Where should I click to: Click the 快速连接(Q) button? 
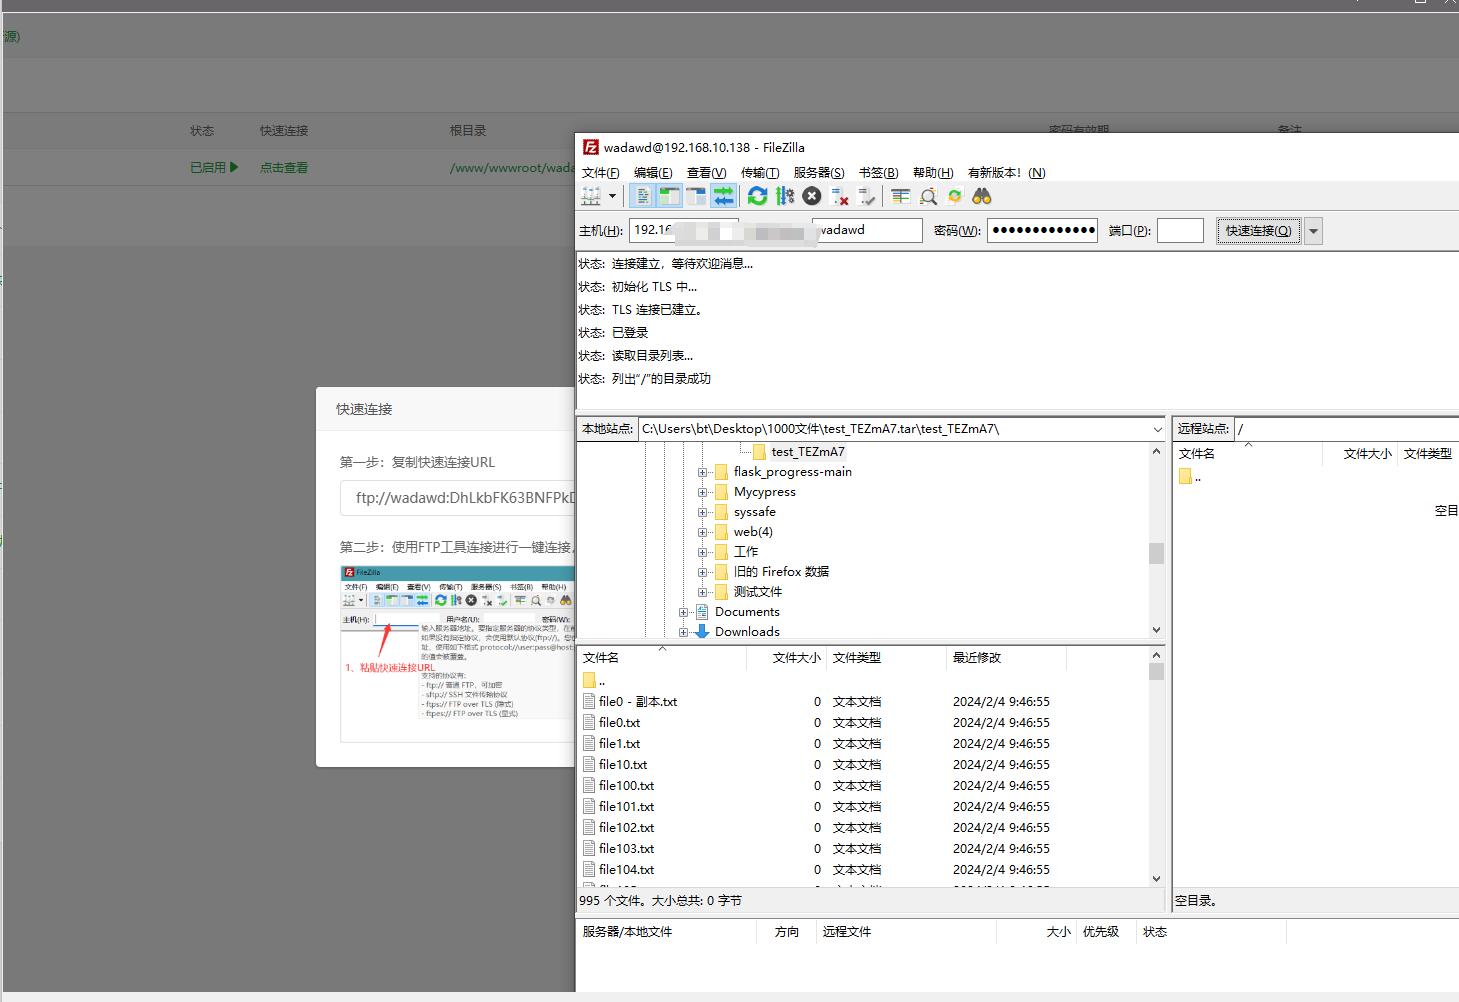click(1258, 231)
